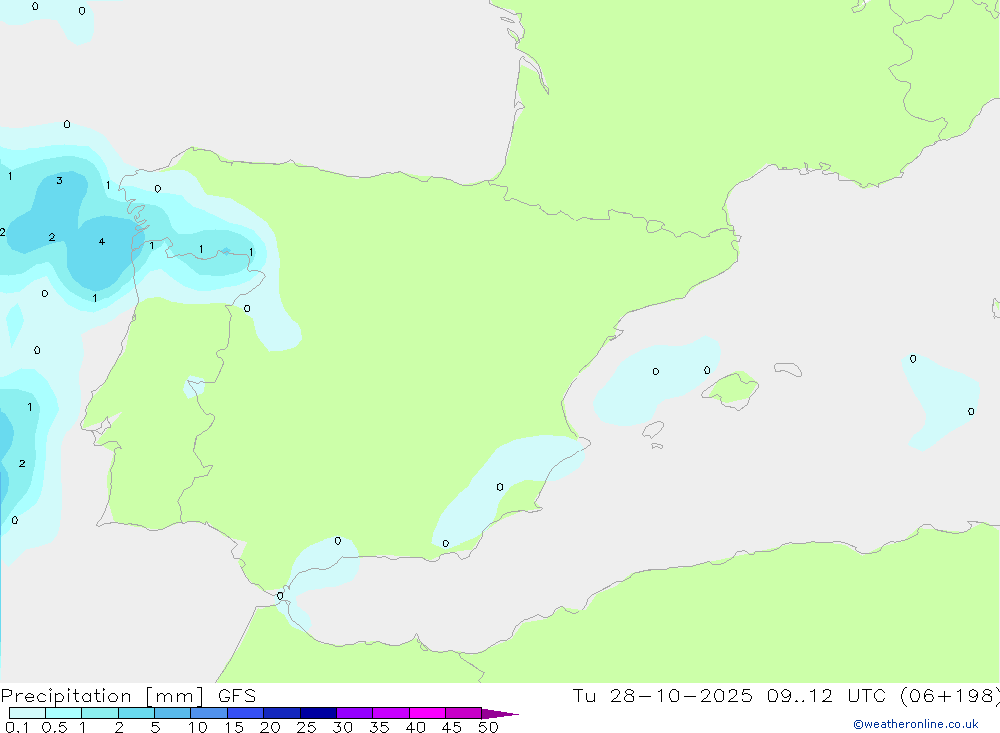This screenshot has height=733, width=1000.
Task: Click the "10" legend scale label
Action: tap(198, 727)
